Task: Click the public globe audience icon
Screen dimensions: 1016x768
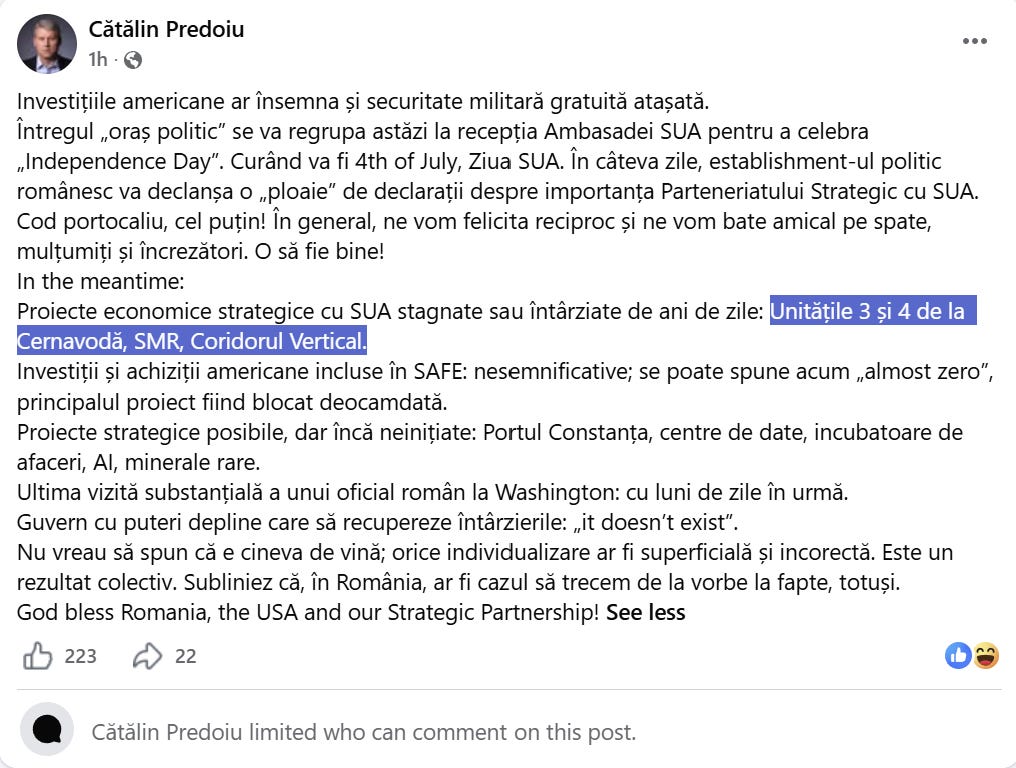Action: coord(133,60)
